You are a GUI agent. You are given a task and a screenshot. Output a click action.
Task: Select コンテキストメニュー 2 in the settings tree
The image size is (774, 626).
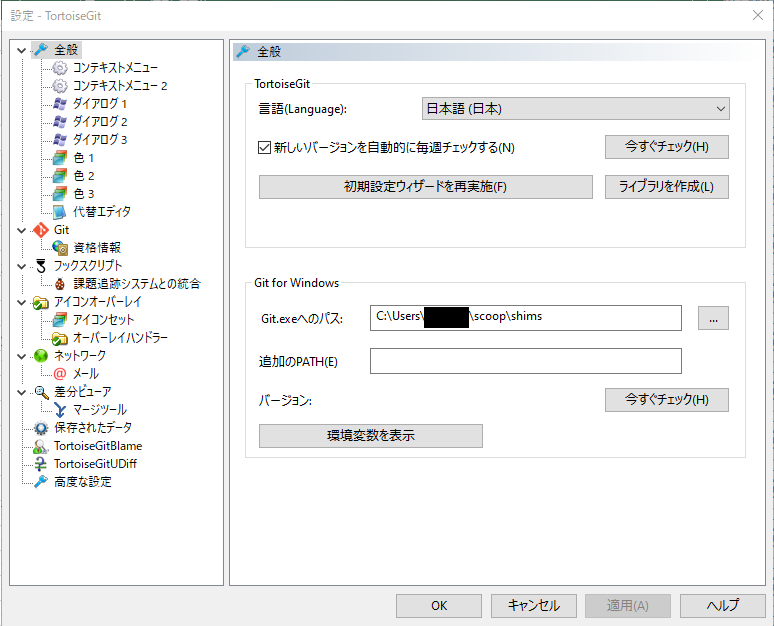(x=120, y=86)
